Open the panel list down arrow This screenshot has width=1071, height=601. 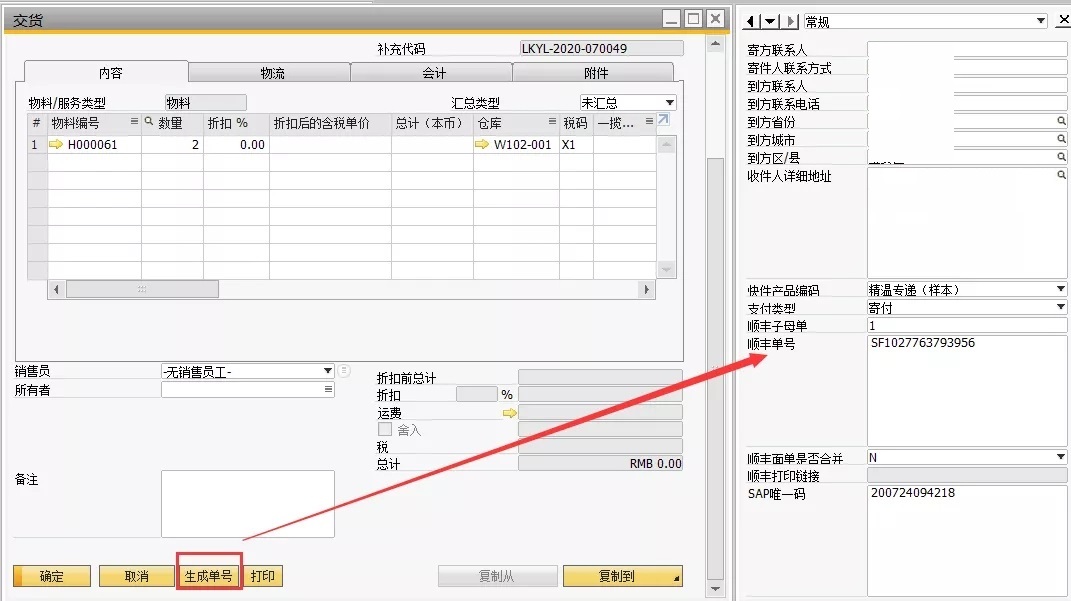770,21
